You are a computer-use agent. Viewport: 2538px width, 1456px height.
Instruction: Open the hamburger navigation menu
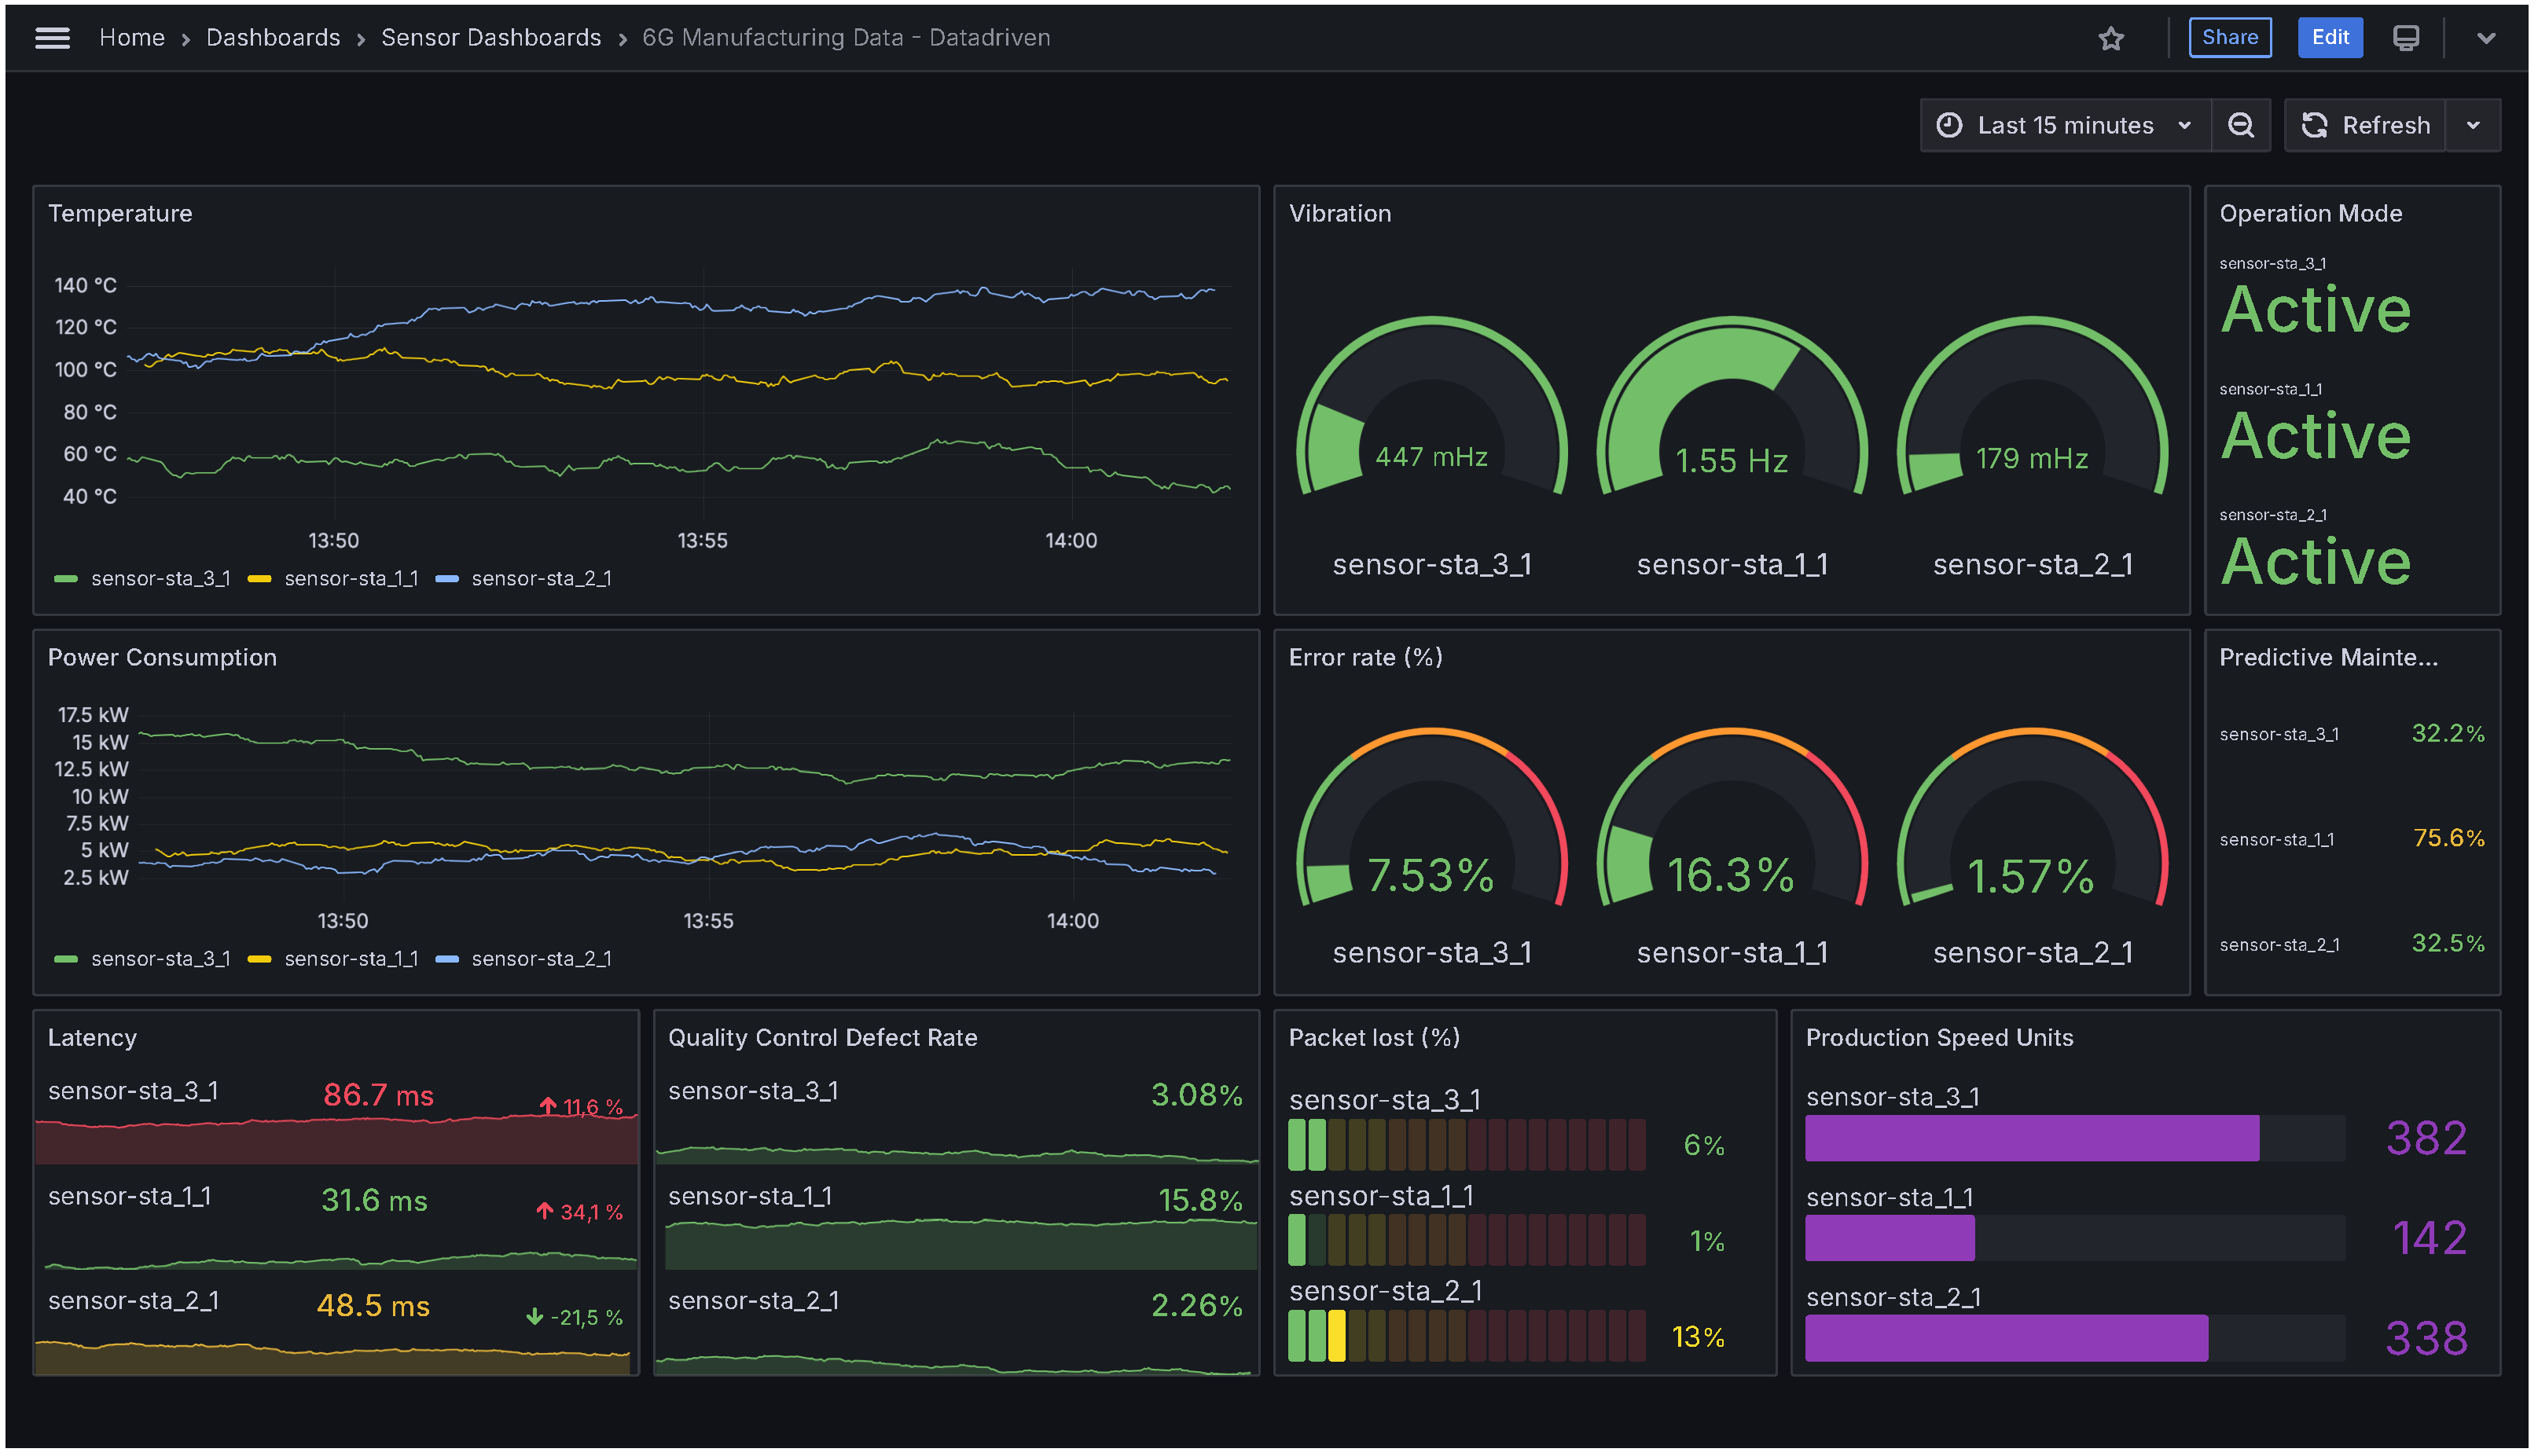52,38
